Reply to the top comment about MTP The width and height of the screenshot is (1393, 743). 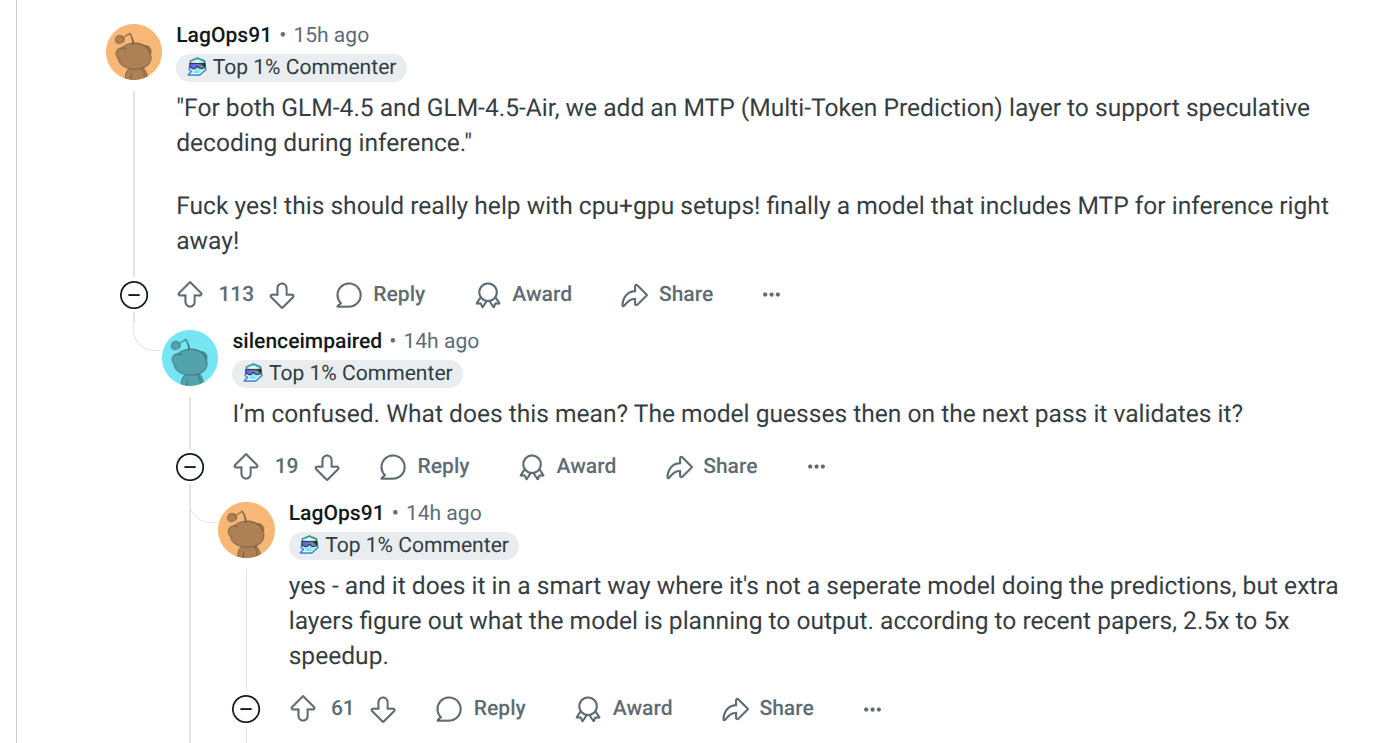click(381, 295)
